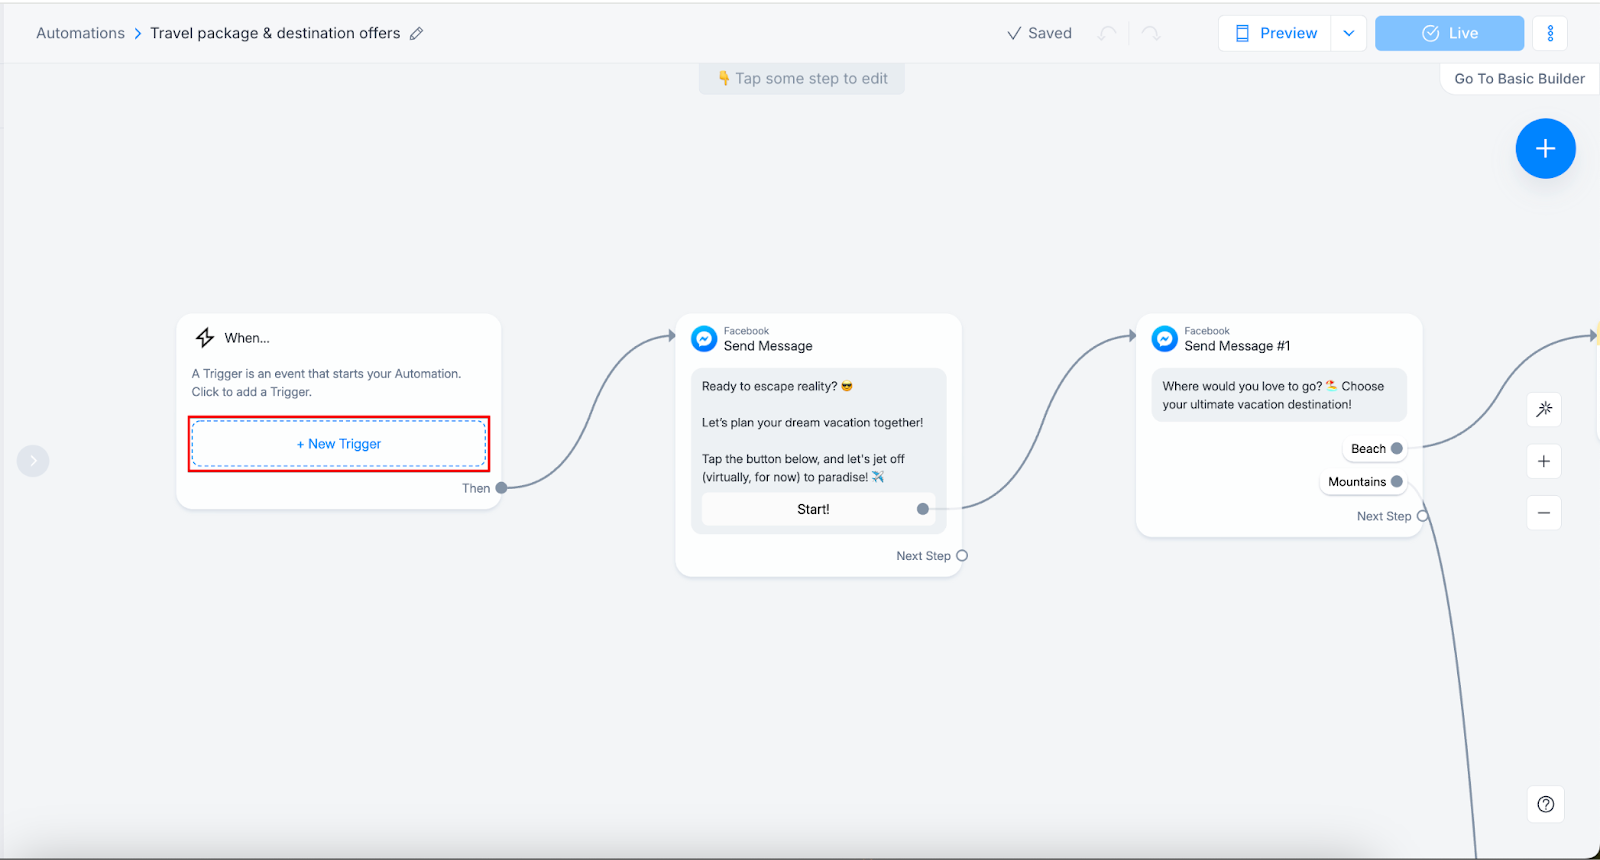The width and height of the screenshot is (1600, 860).
Task: Open the three-dot more options menu
Action: tap(1550, 33)
